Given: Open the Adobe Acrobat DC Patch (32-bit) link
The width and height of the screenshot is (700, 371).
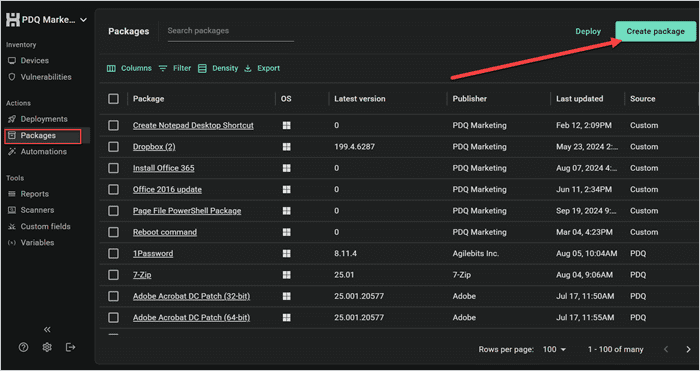Looking at the screenshot, I should pyautogui.click(x=192, y=296).
